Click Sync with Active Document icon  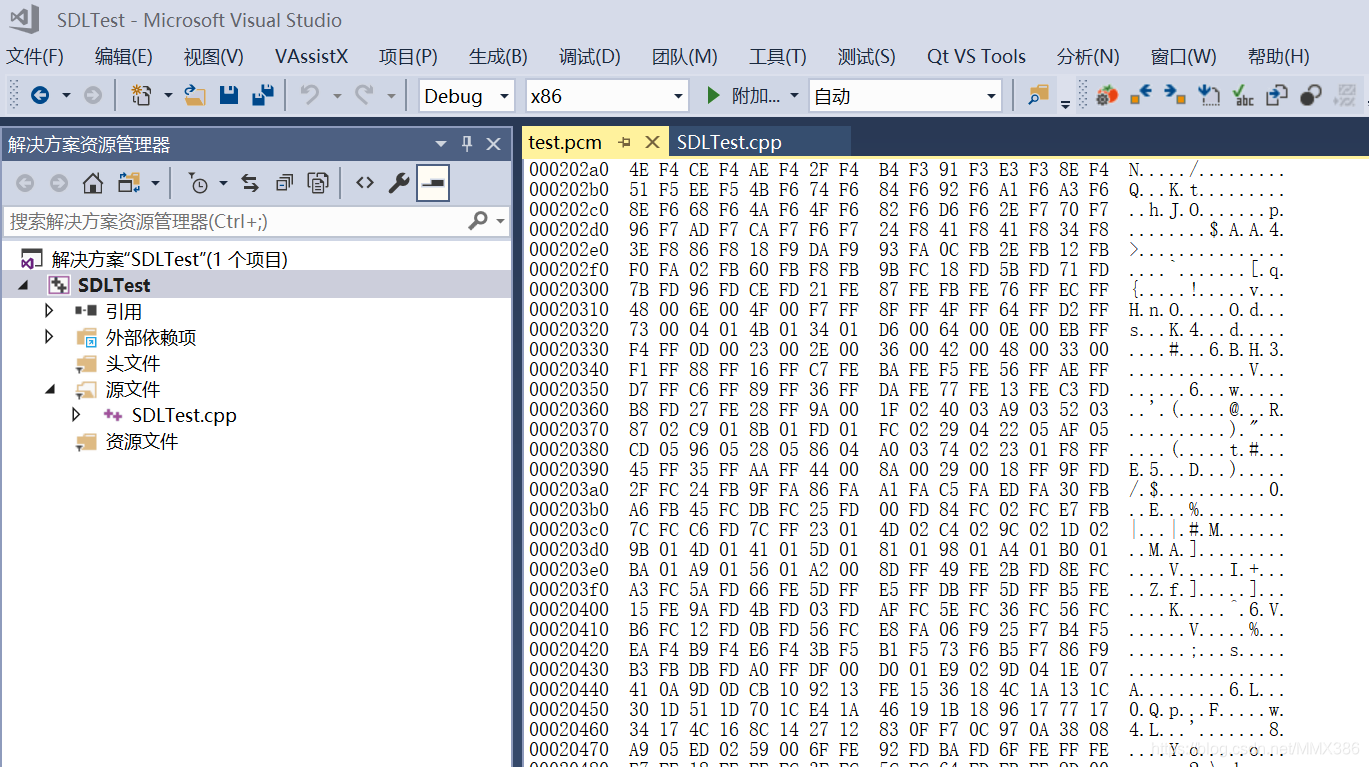[250, 183]
